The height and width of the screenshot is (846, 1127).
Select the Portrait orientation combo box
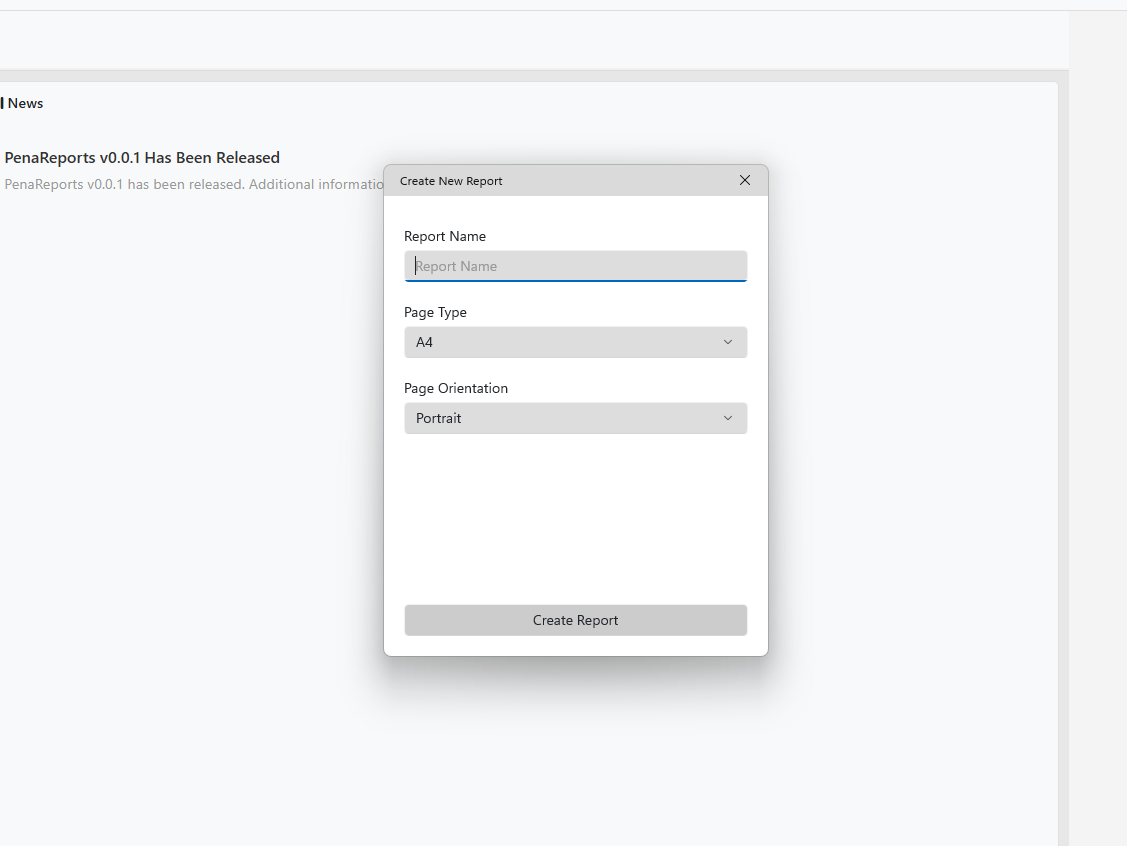[575, 418]
